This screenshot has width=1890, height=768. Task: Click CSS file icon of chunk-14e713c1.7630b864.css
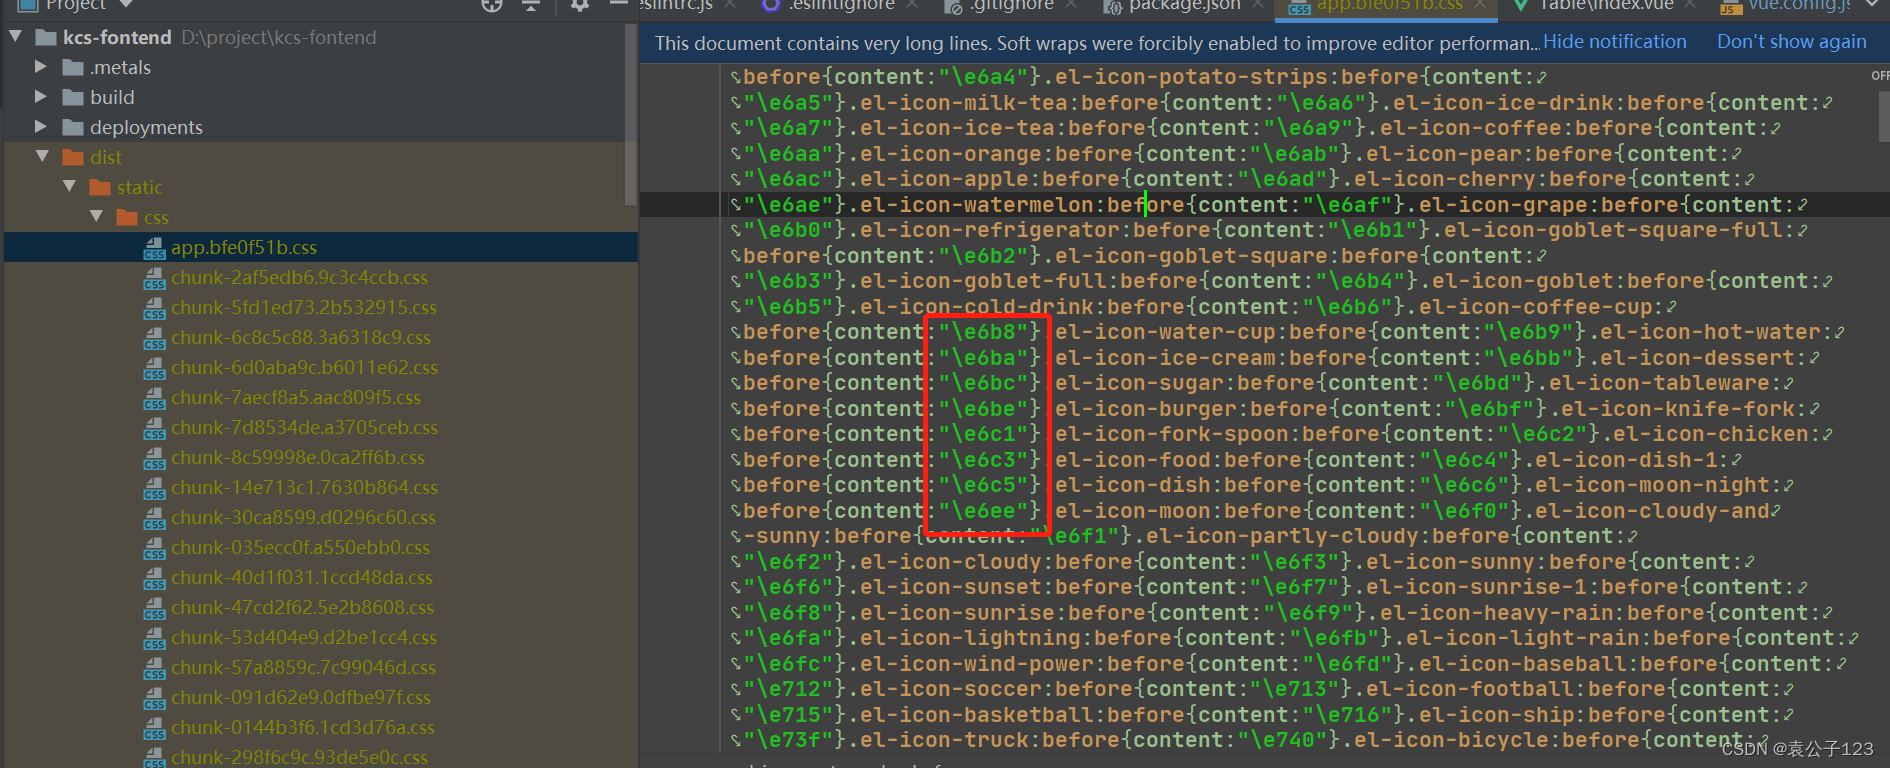154,488
